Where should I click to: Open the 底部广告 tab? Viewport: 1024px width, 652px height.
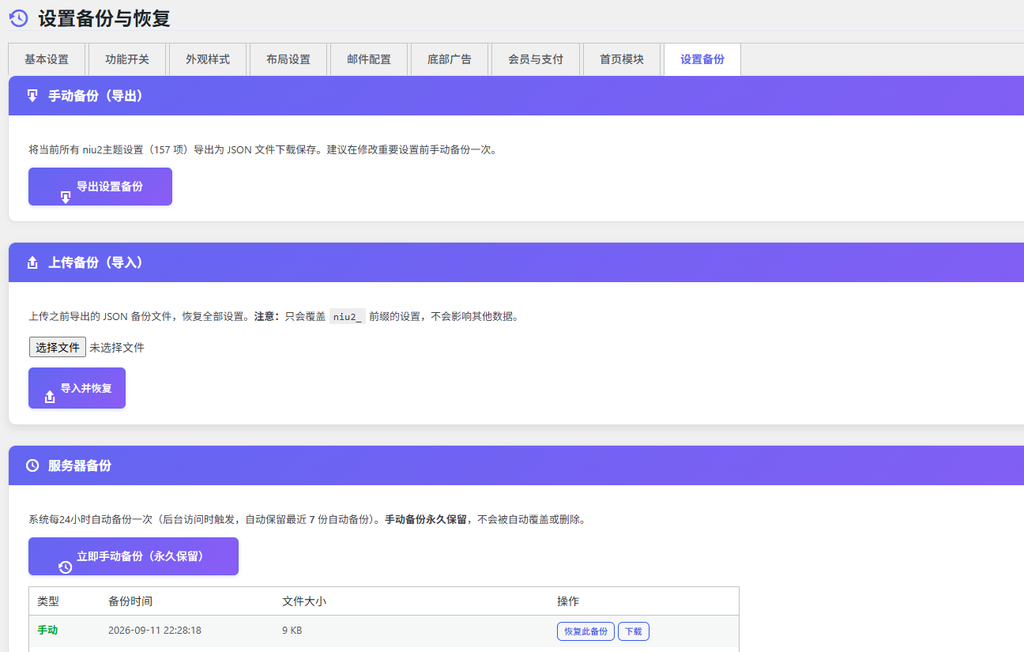(x=449, y=59)
